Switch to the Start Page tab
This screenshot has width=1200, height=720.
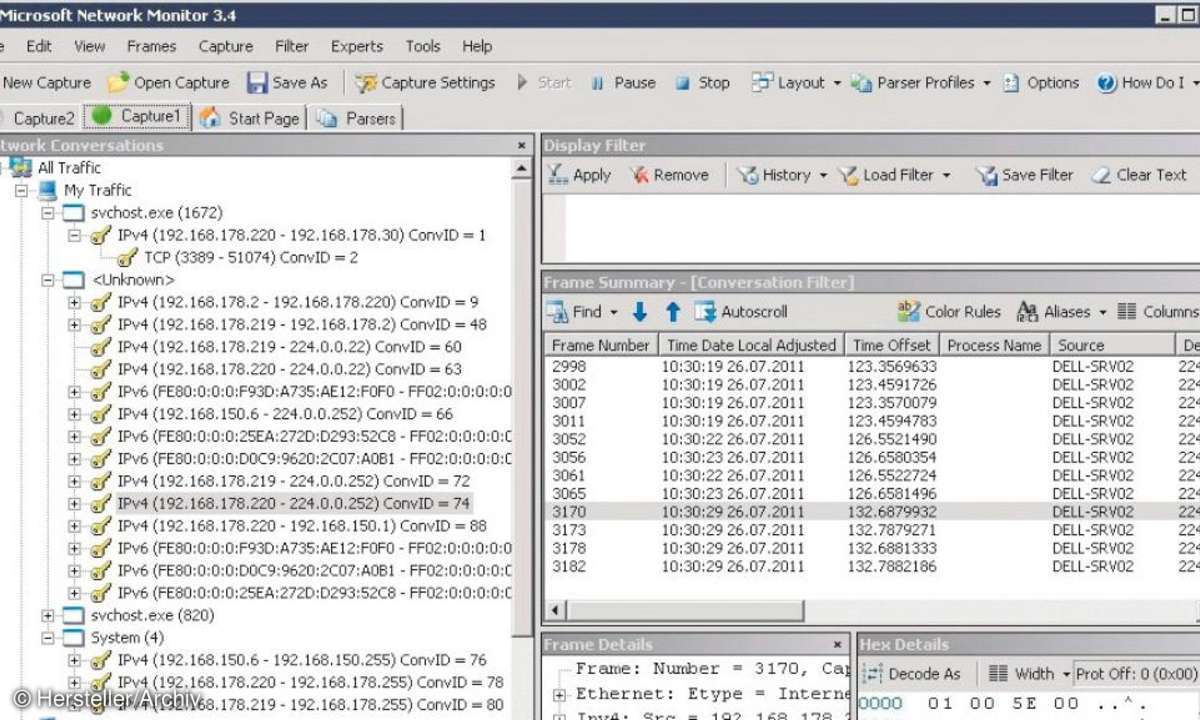coord(250,118)
